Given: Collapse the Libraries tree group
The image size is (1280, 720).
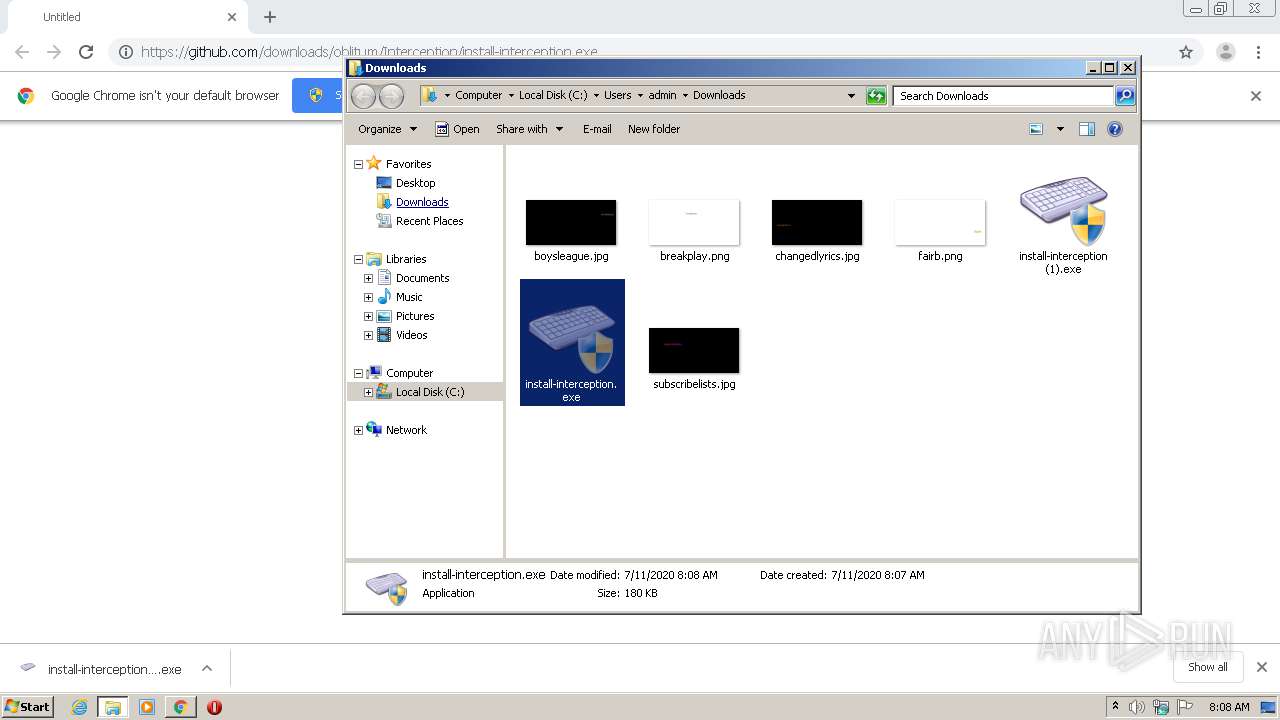Looking at the screenshot, I should [x=358, y=259].
